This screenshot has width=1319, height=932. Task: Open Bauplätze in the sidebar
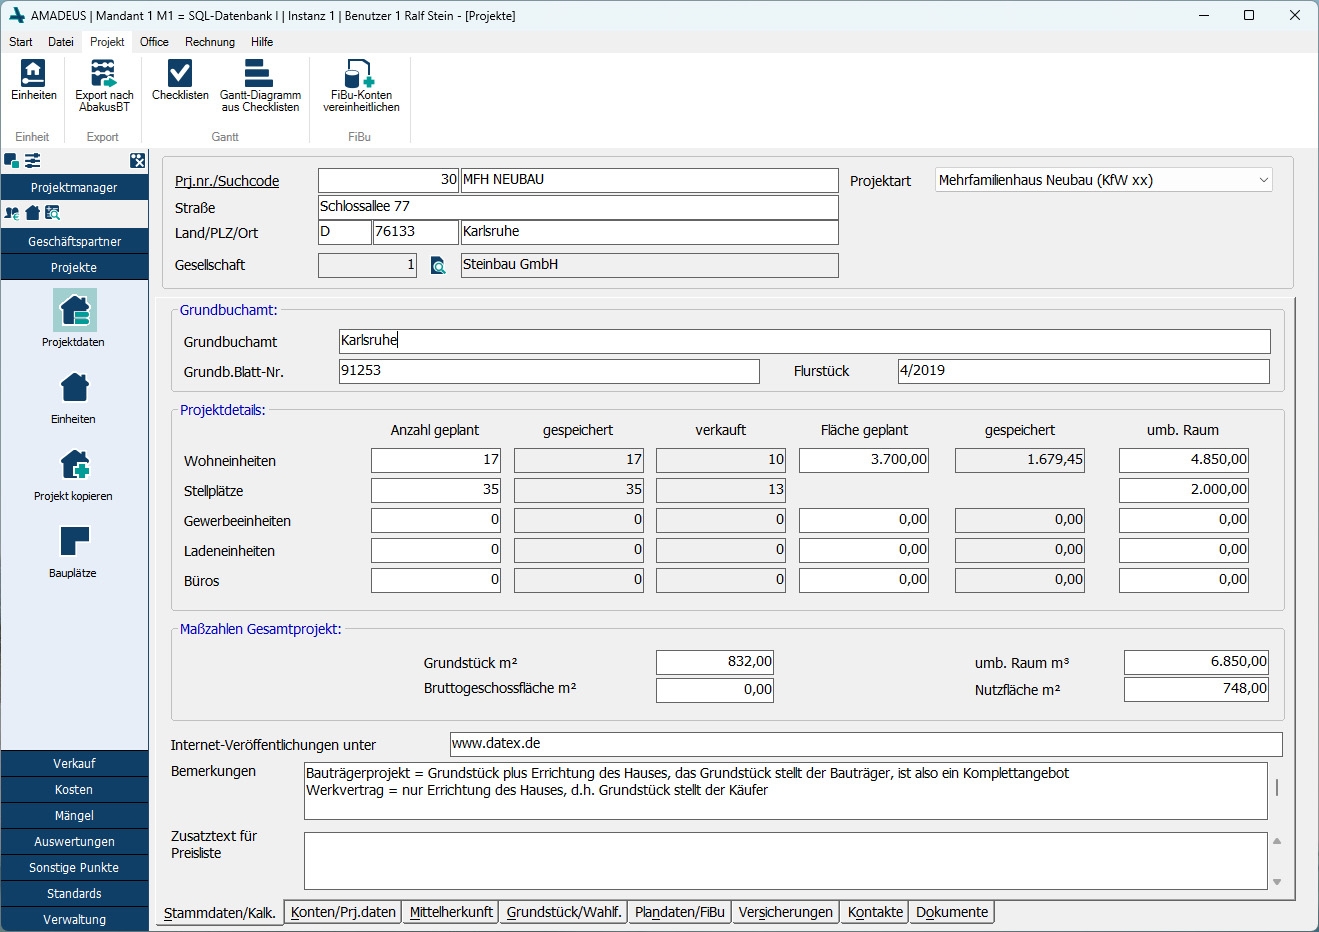point(75,542)
